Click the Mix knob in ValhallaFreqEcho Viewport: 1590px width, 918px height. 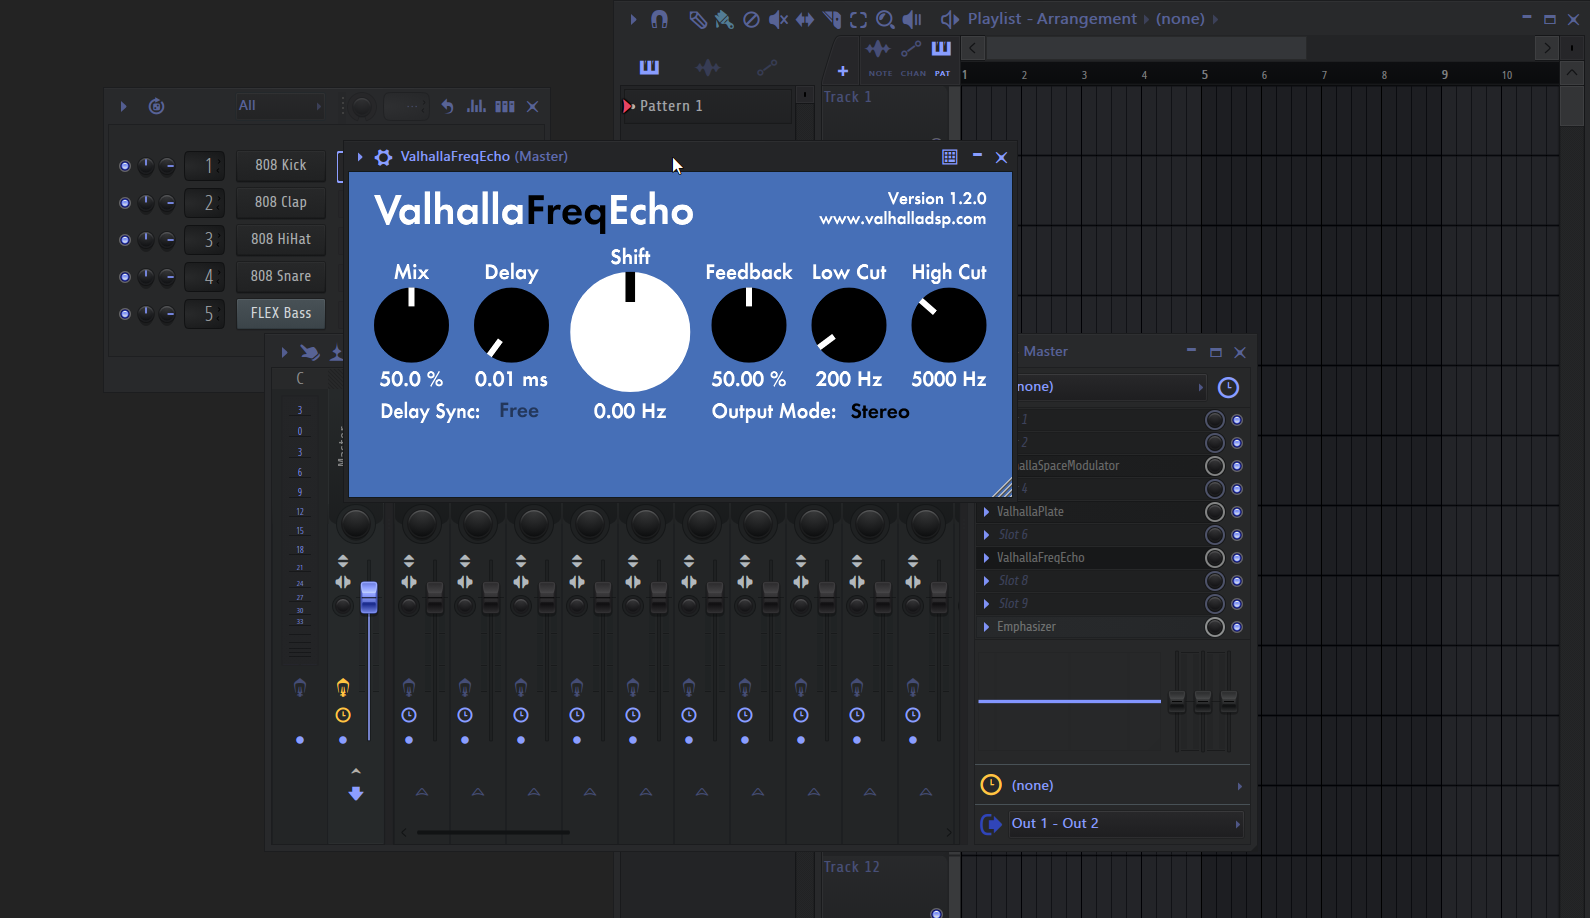pos(411,325)
